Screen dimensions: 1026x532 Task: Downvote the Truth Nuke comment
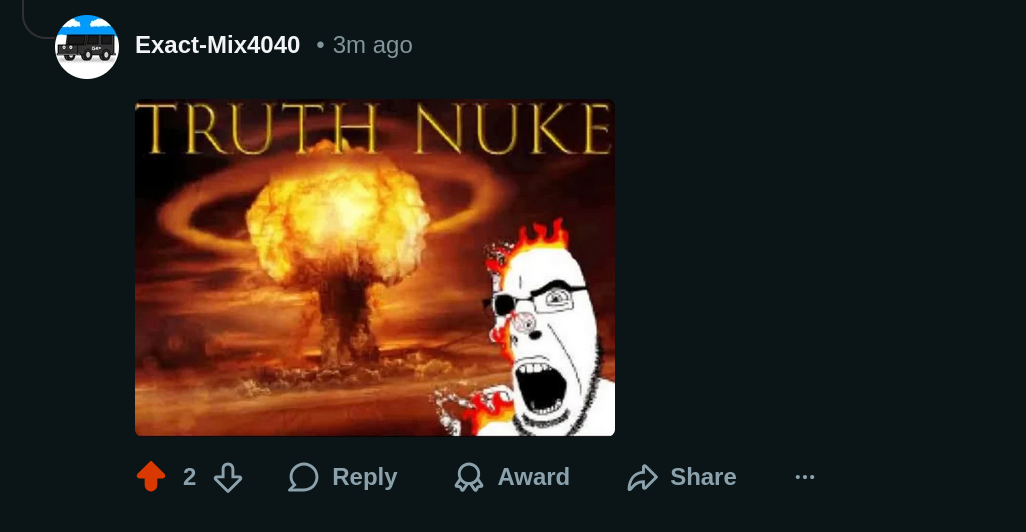point(228,477)
